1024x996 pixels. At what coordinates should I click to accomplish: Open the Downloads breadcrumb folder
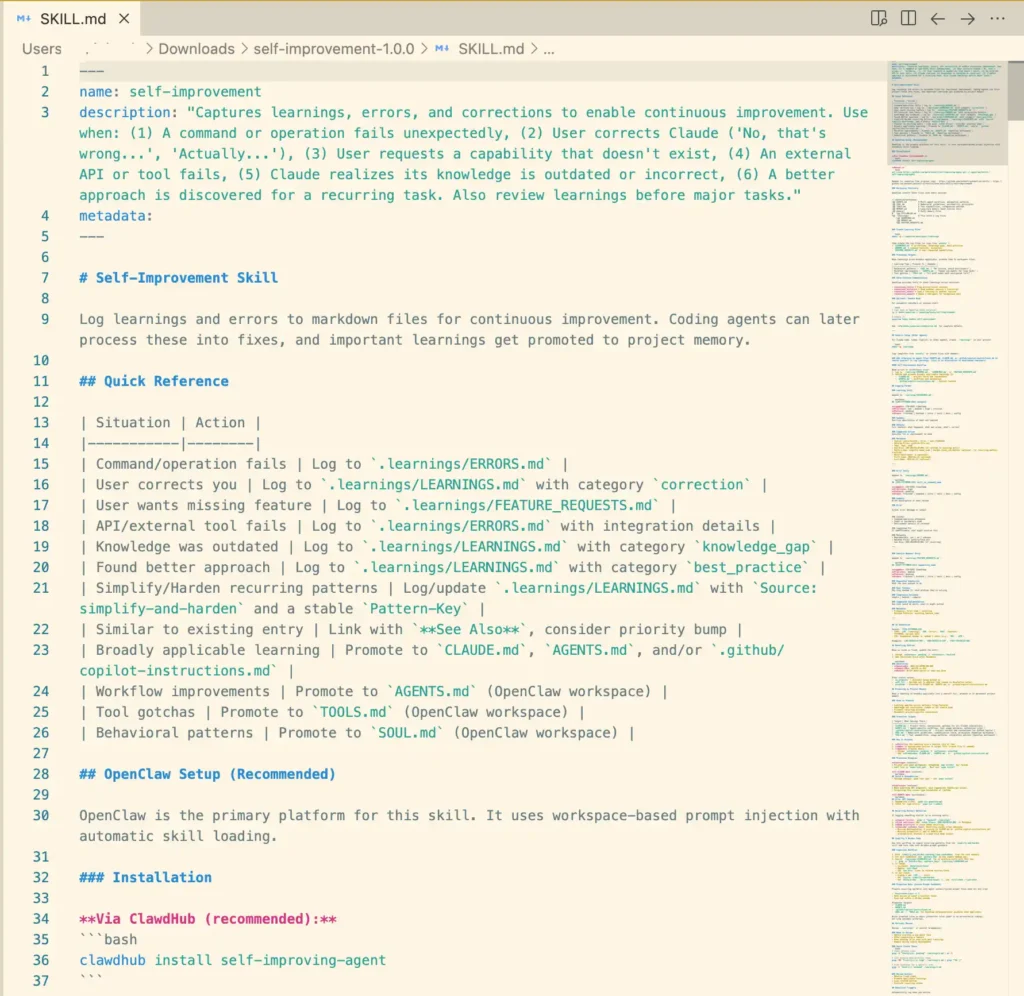point(196,49)
